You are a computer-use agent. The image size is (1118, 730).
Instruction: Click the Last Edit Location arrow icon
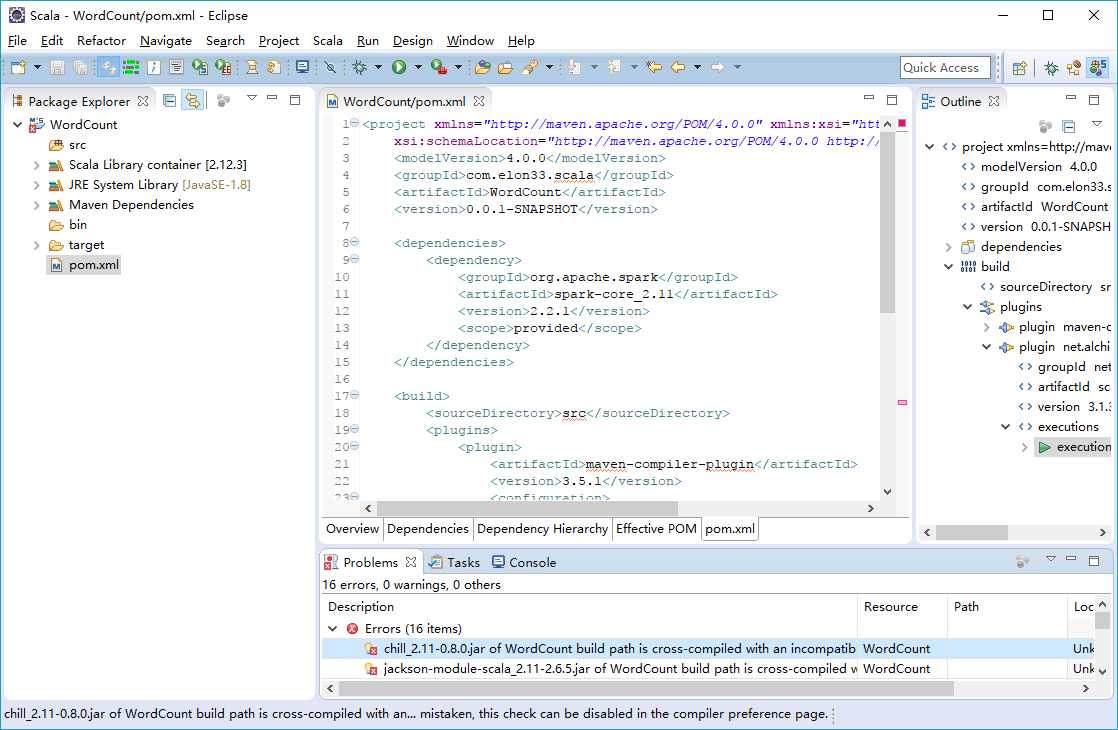[x=654, y=67]
